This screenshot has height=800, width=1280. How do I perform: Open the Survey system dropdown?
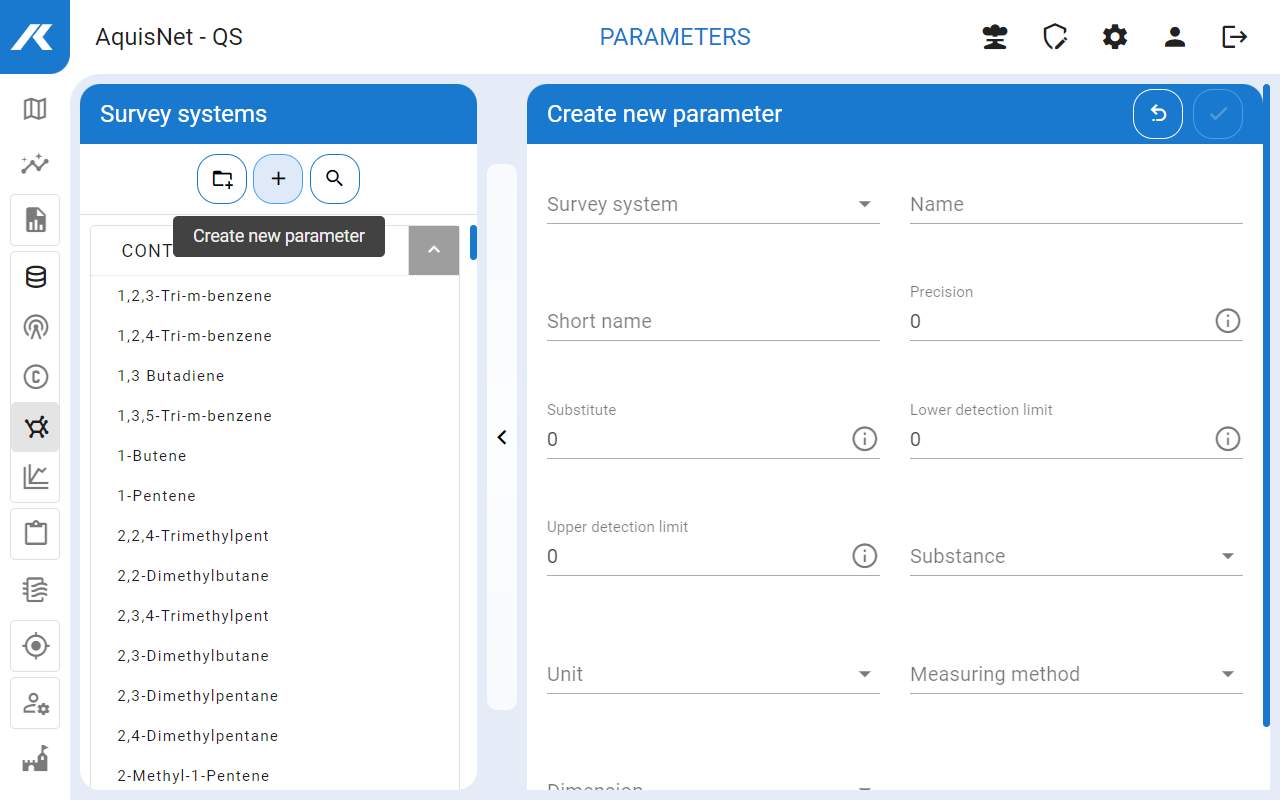(x=712, y=205)
